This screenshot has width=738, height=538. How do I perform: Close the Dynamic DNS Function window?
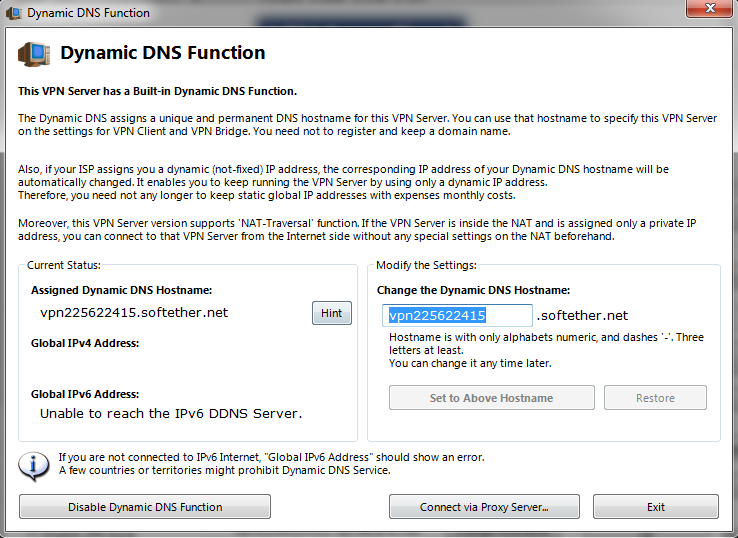coord(710,8)
